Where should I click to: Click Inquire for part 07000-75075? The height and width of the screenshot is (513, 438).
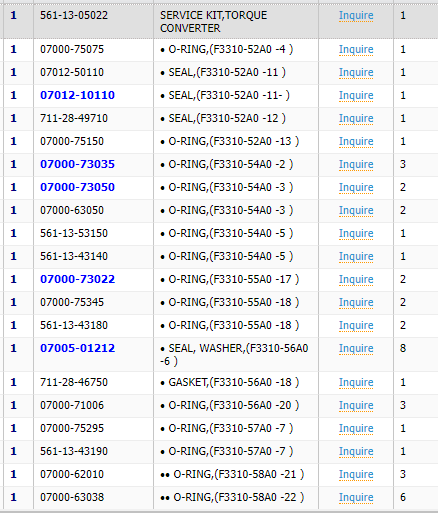click(356, 50)
